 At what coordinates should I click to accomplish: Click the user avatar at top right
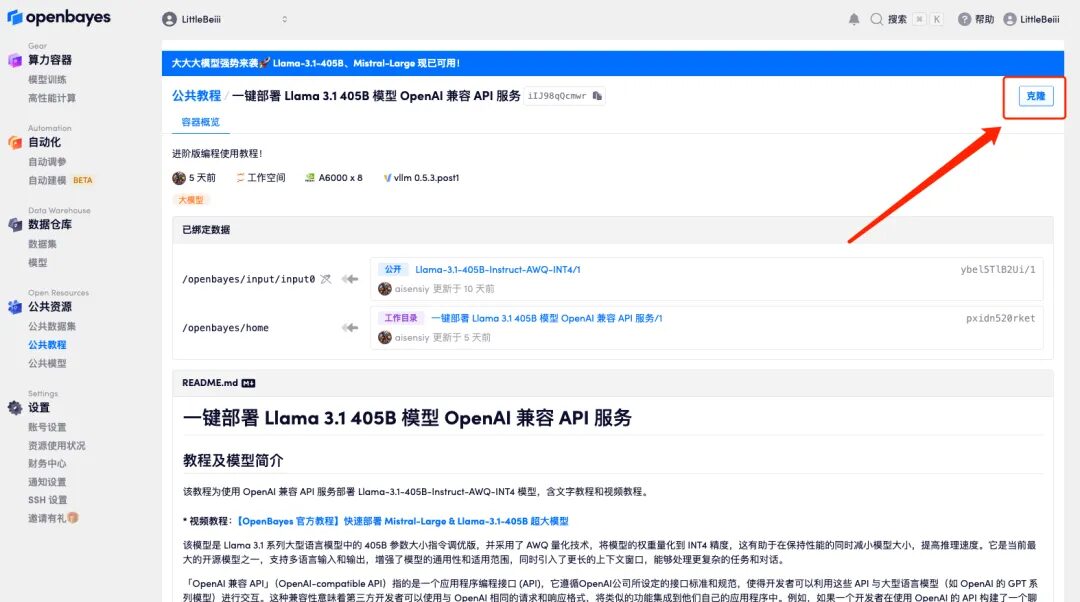pyautogui.click(x=1009, y=19)
